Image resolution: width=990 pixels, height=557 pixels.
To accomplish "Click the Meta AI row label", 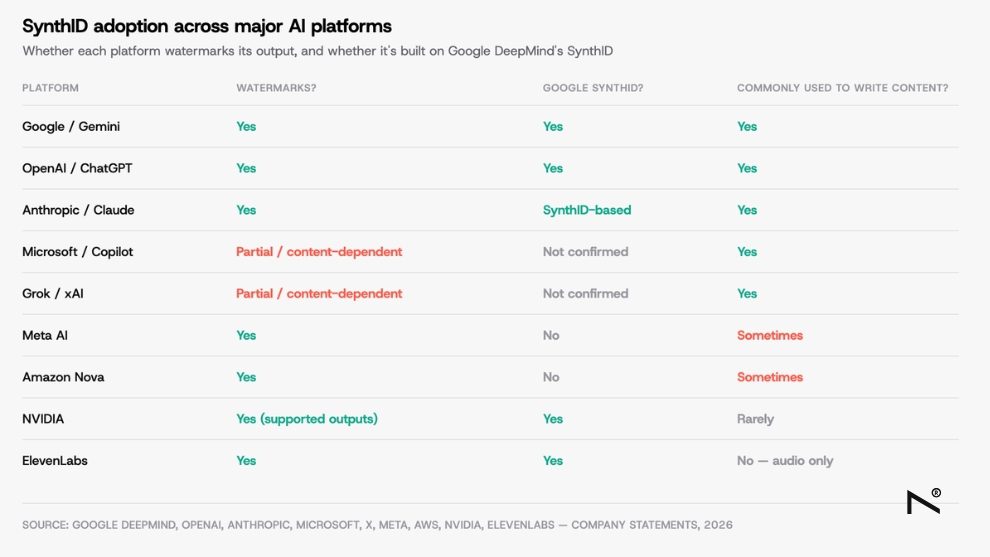I will click(45, 335).
